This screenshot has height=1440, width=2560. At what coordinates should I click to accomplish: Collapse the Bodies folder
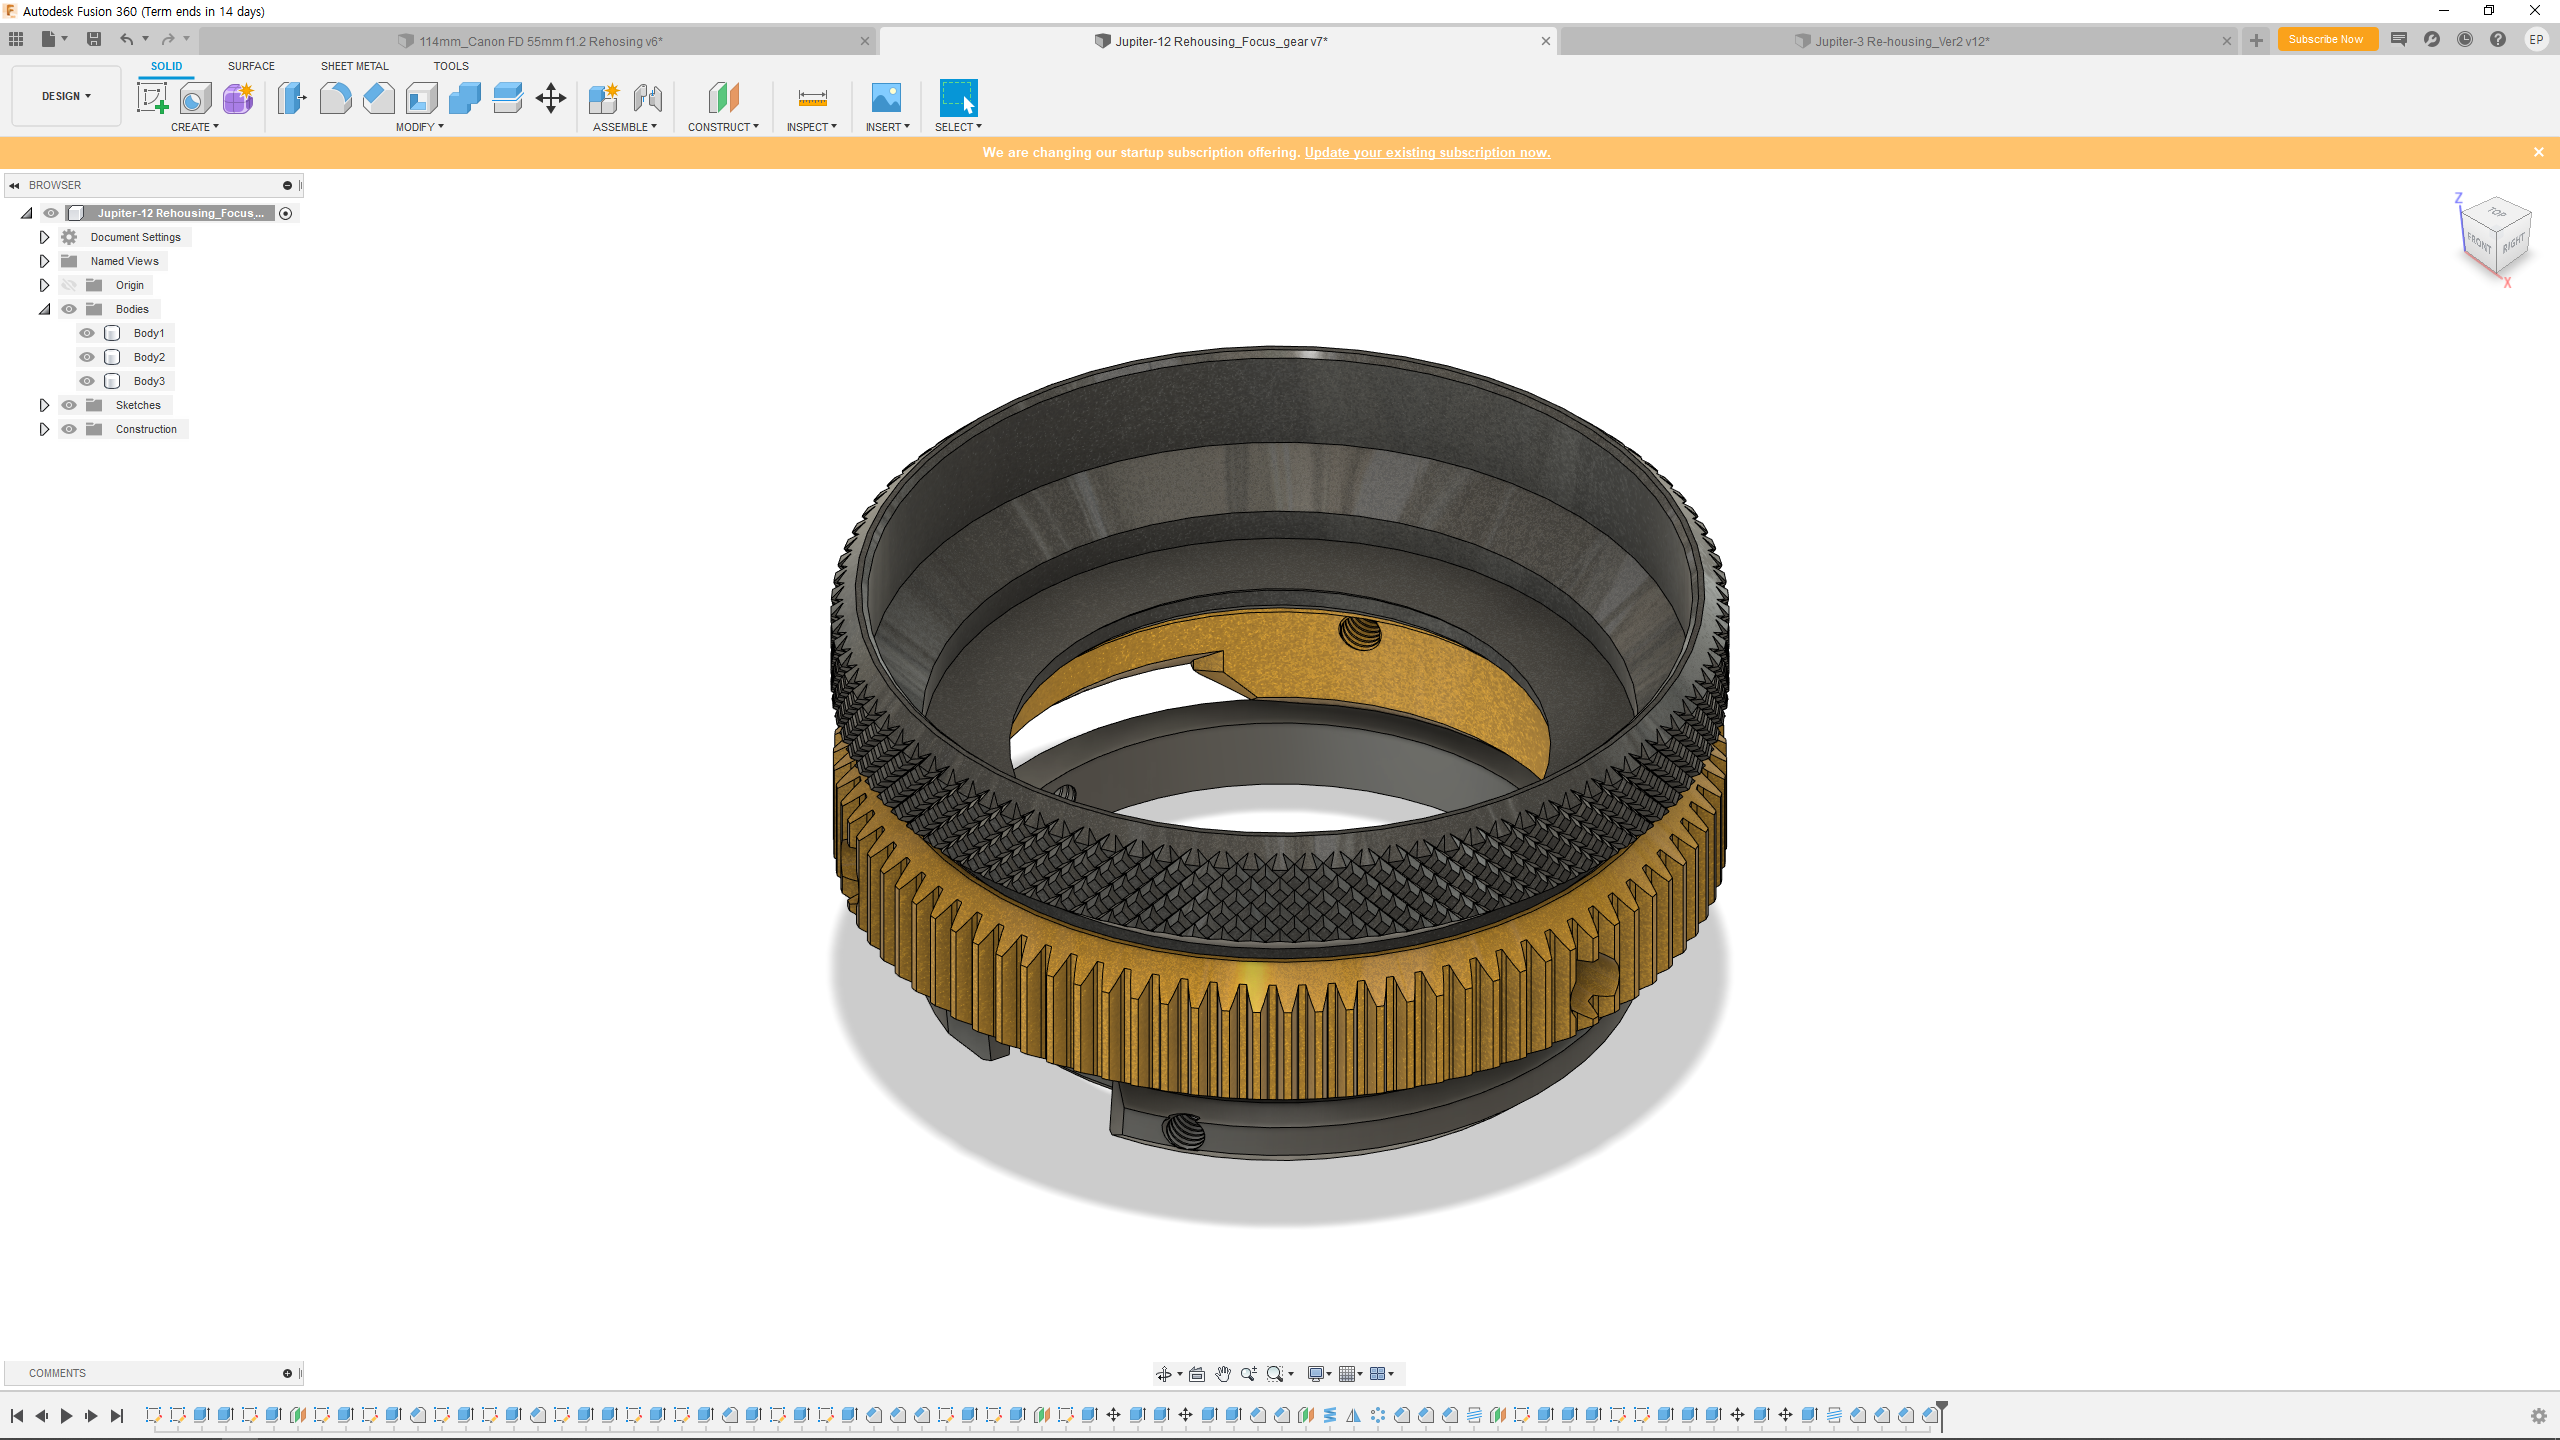(44, 309)
